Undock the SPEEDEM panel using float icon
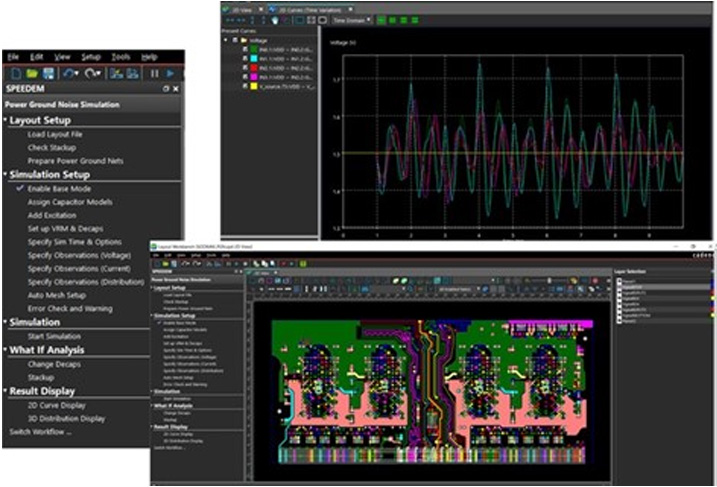 (x=166, y=89)
